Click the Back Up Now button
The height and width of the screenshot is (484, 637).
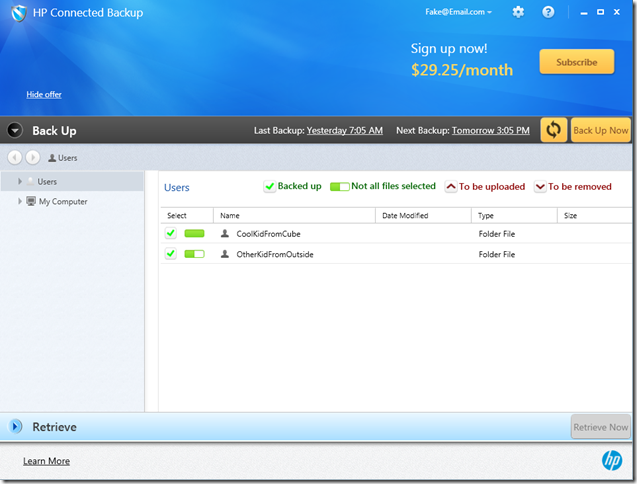tap(601, 130)
